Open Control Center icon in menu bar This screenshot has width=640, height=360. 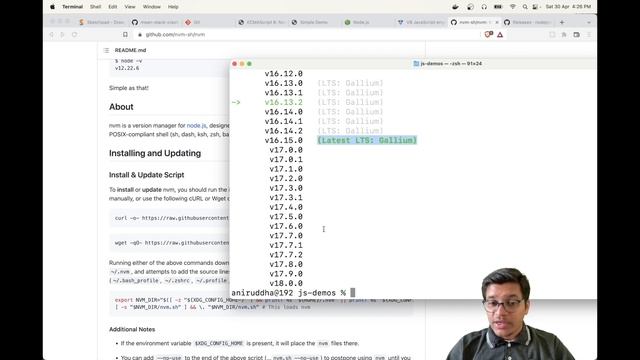(x=535, y=7)
